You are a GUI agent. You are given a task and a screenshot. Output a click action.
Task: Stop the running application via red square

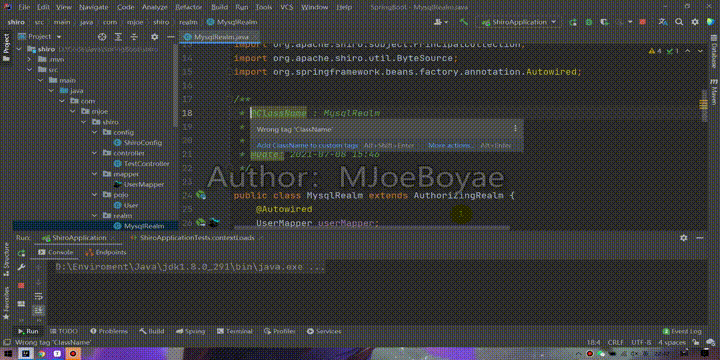click(x=642, y=22)
